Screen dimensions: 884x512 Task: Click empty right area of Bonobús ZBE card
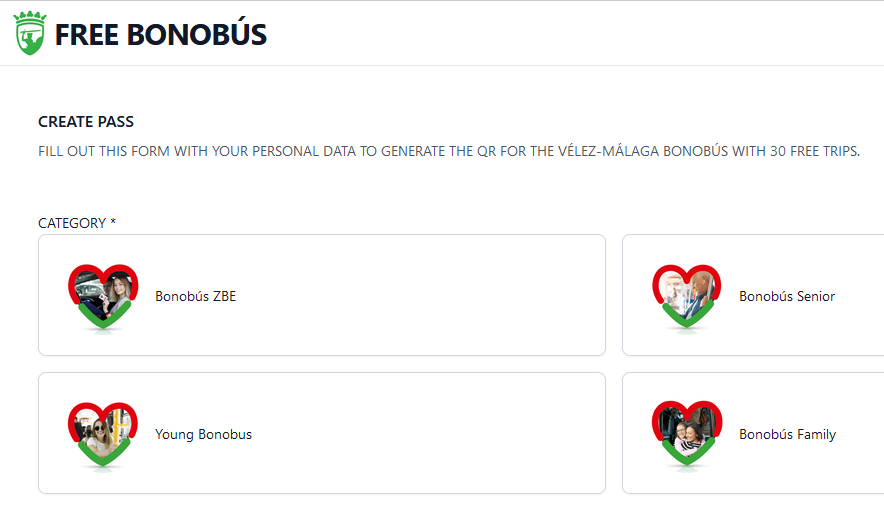[x=450, y=295]
